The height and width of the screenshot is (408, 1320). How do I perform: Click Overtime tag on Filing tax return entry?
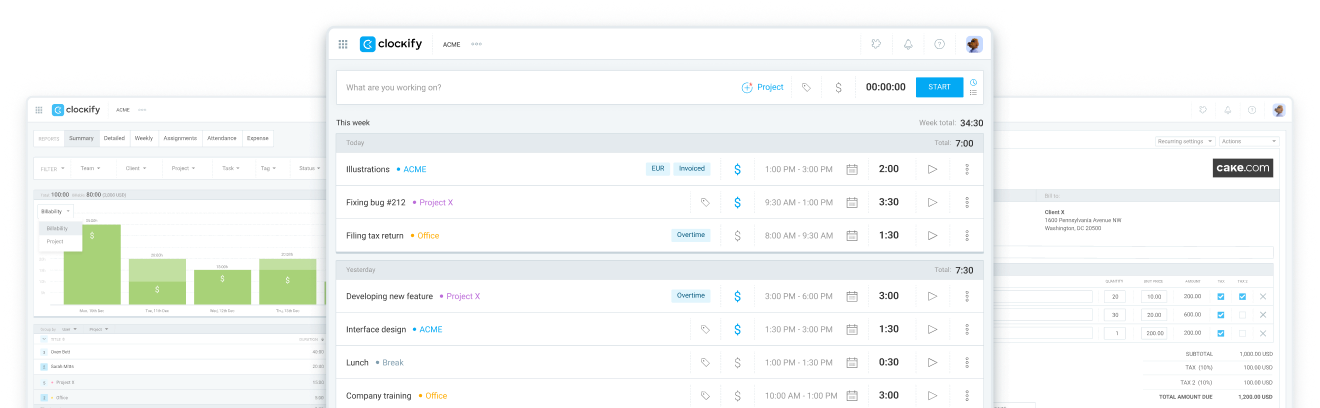691,235
